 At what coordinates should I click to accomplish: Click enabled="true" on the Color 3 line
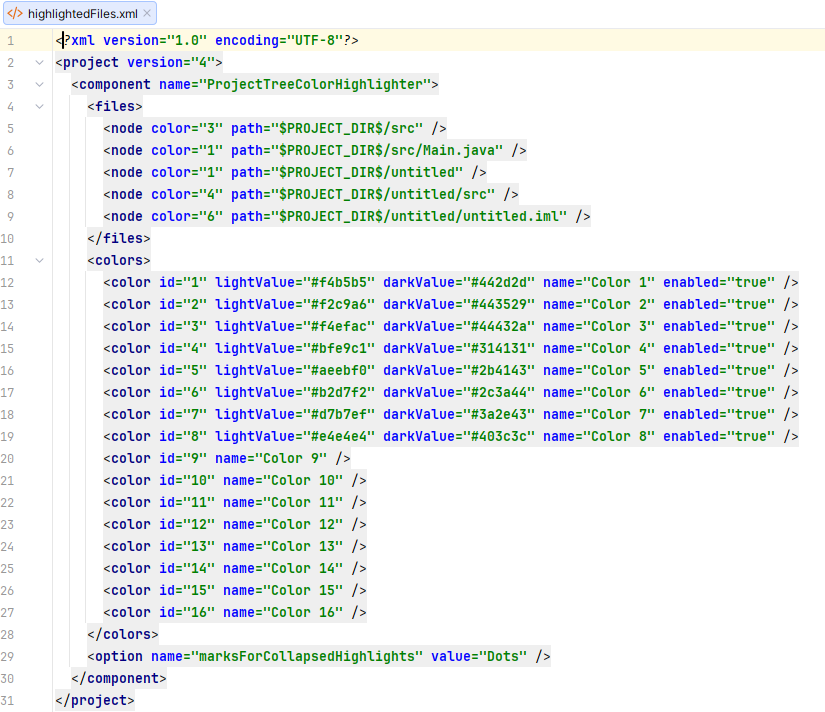[x=719, y=327]
